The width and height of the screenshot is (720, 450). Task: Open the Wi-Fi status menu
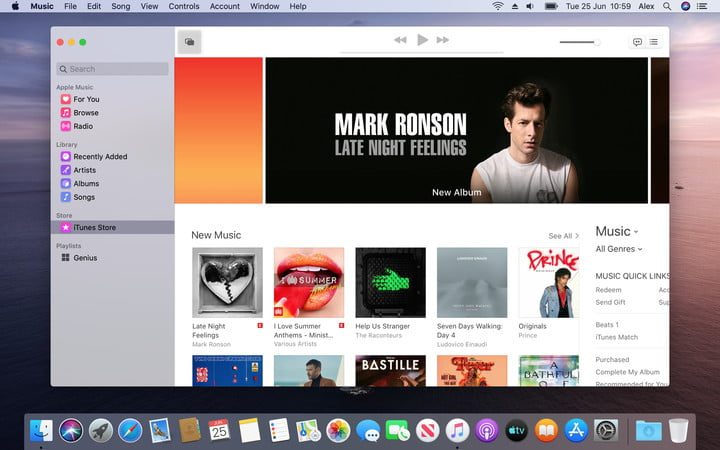(498, 6)
